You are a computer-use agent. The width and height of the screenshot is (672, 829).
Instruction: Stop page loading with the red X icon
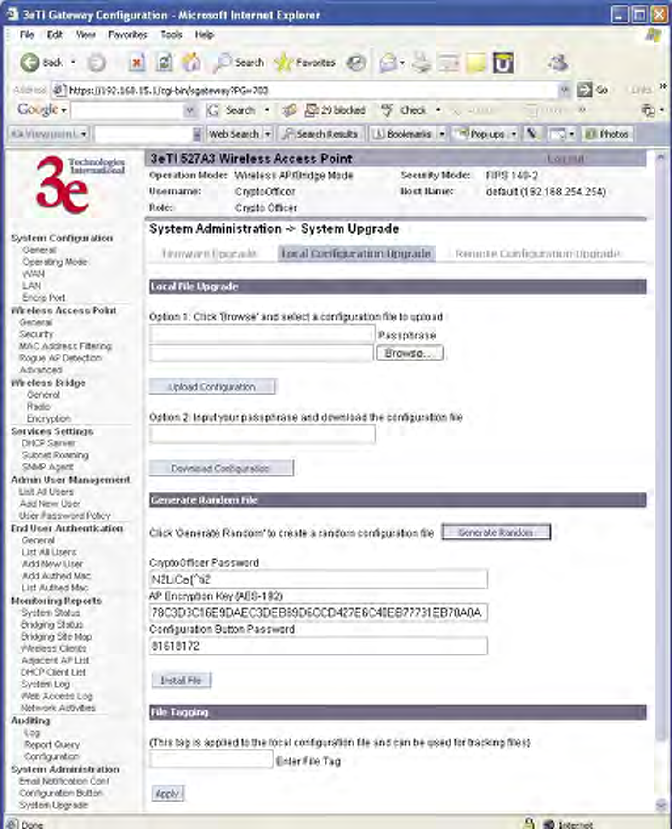pyautogui.click(x=137, y=62)
